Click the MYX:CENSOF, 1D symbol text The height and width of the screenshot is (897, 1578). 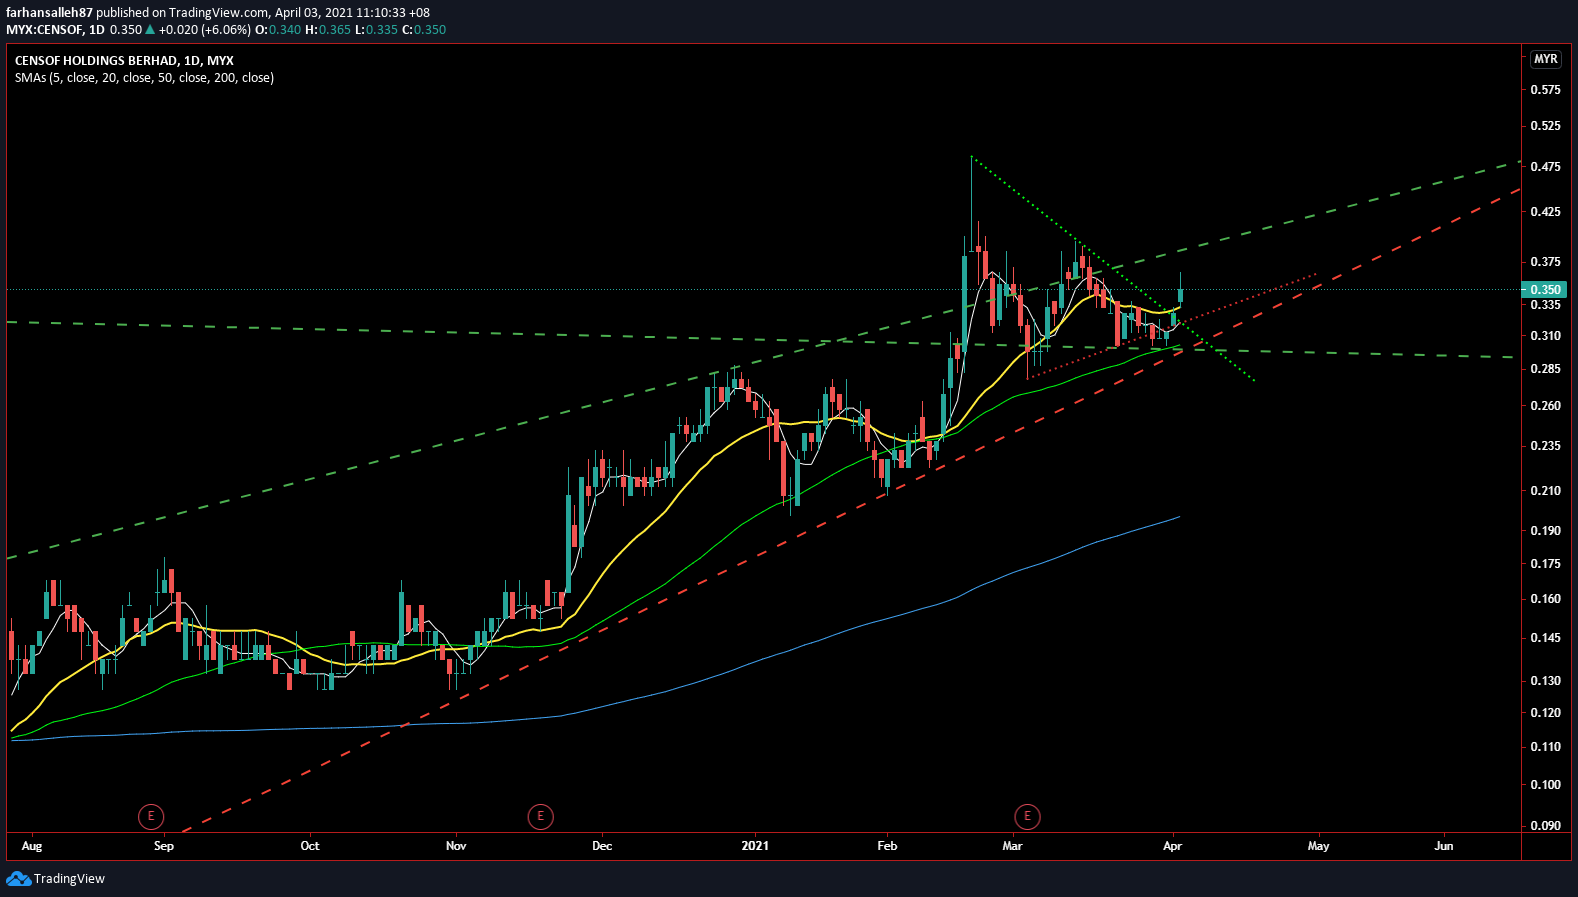[55, 30]
